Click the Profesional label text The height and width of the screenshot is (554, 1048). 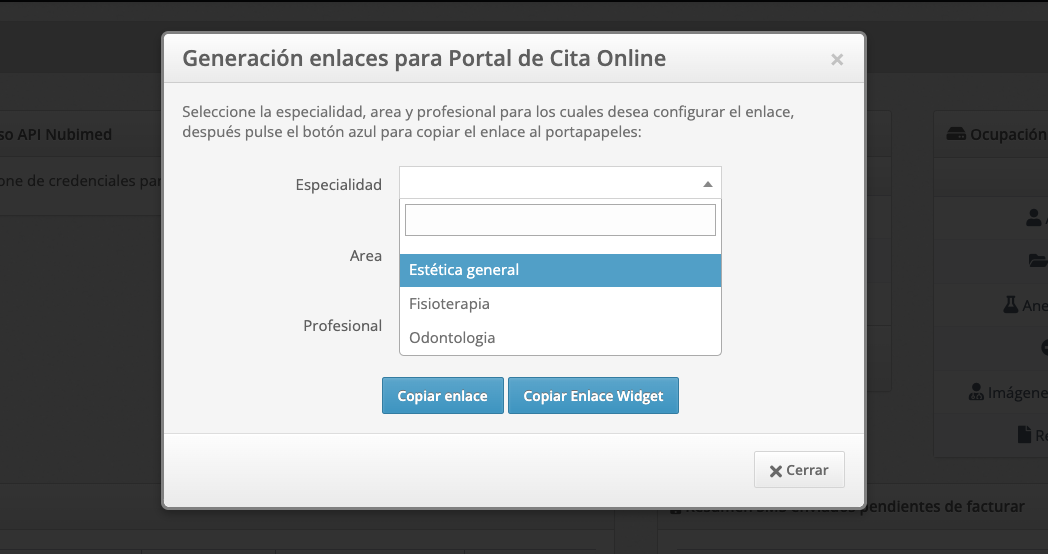343,325
